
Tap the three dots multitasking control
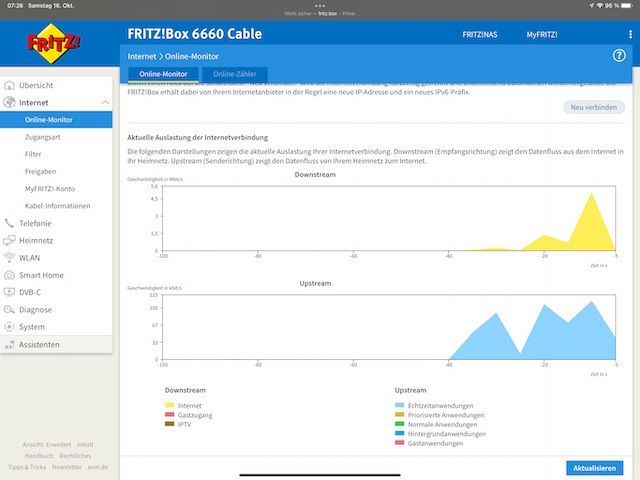point(320,6)
